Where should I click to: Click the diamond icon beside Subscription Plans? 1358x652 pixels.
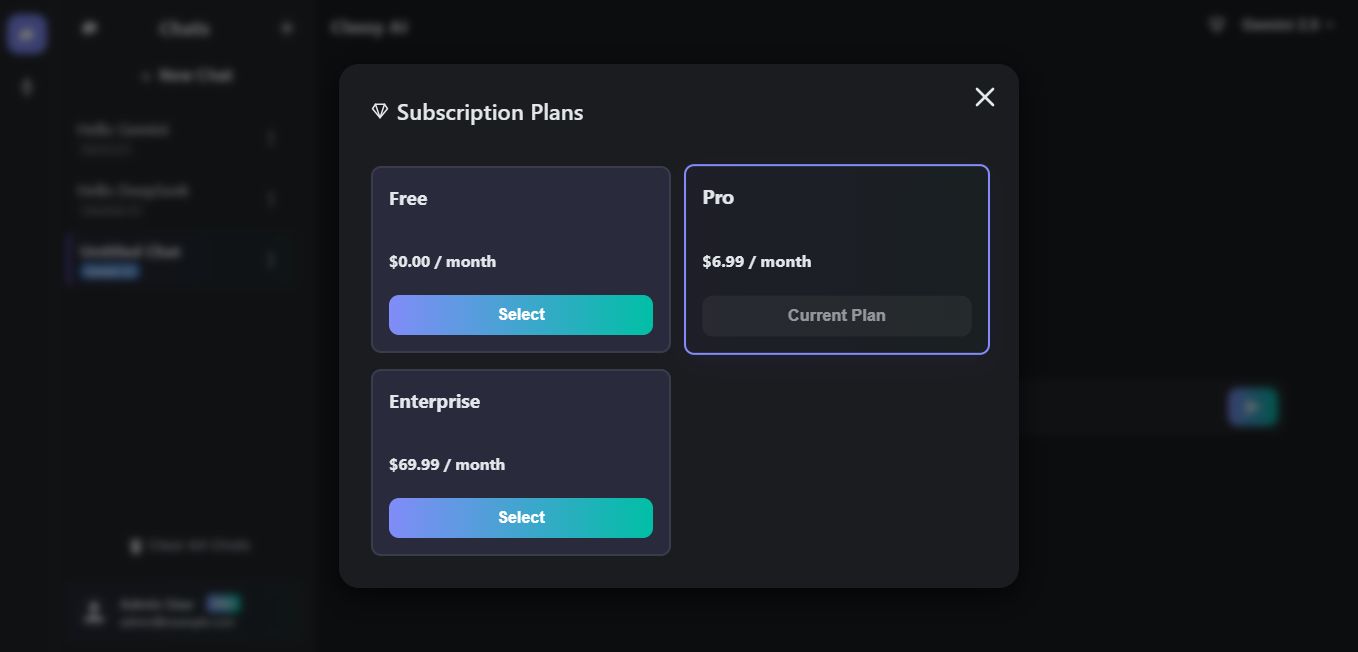click(380, 112)
